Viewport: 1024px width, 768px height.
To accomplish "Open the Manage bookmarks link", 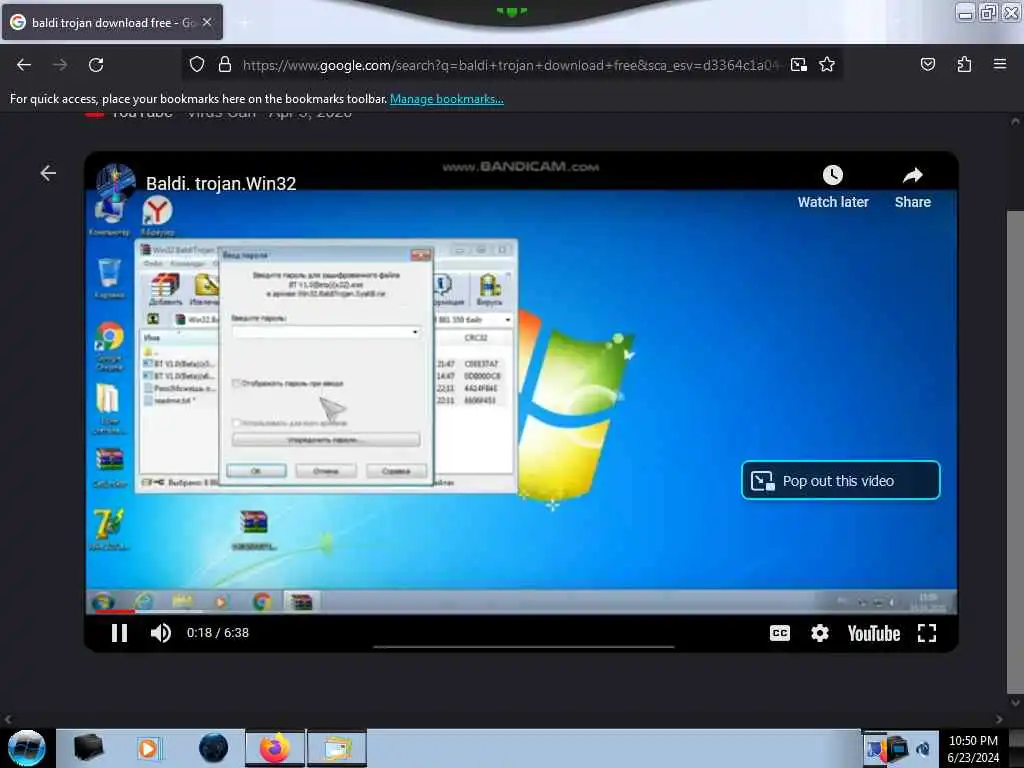I will click(x=447, y=99).
